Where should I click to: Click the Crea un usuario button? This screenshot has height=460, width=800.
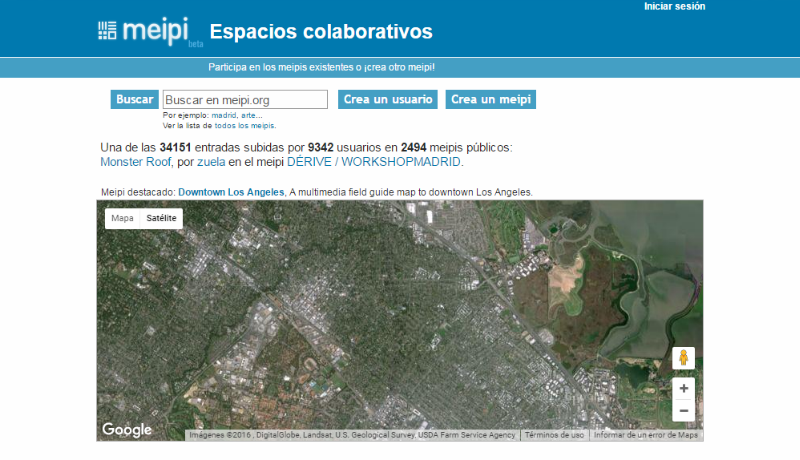pos(388,100)
